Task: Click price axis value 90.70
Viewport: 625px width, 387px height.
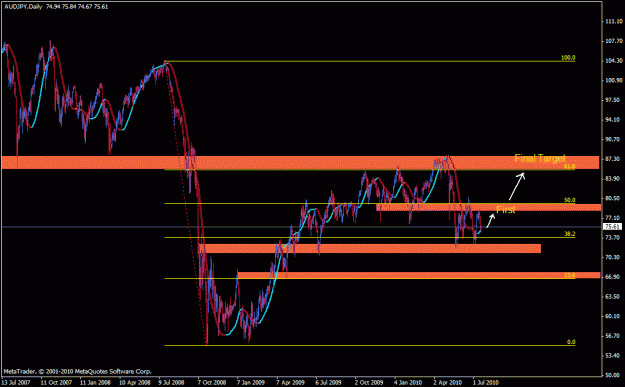Action: click(614, 139)
